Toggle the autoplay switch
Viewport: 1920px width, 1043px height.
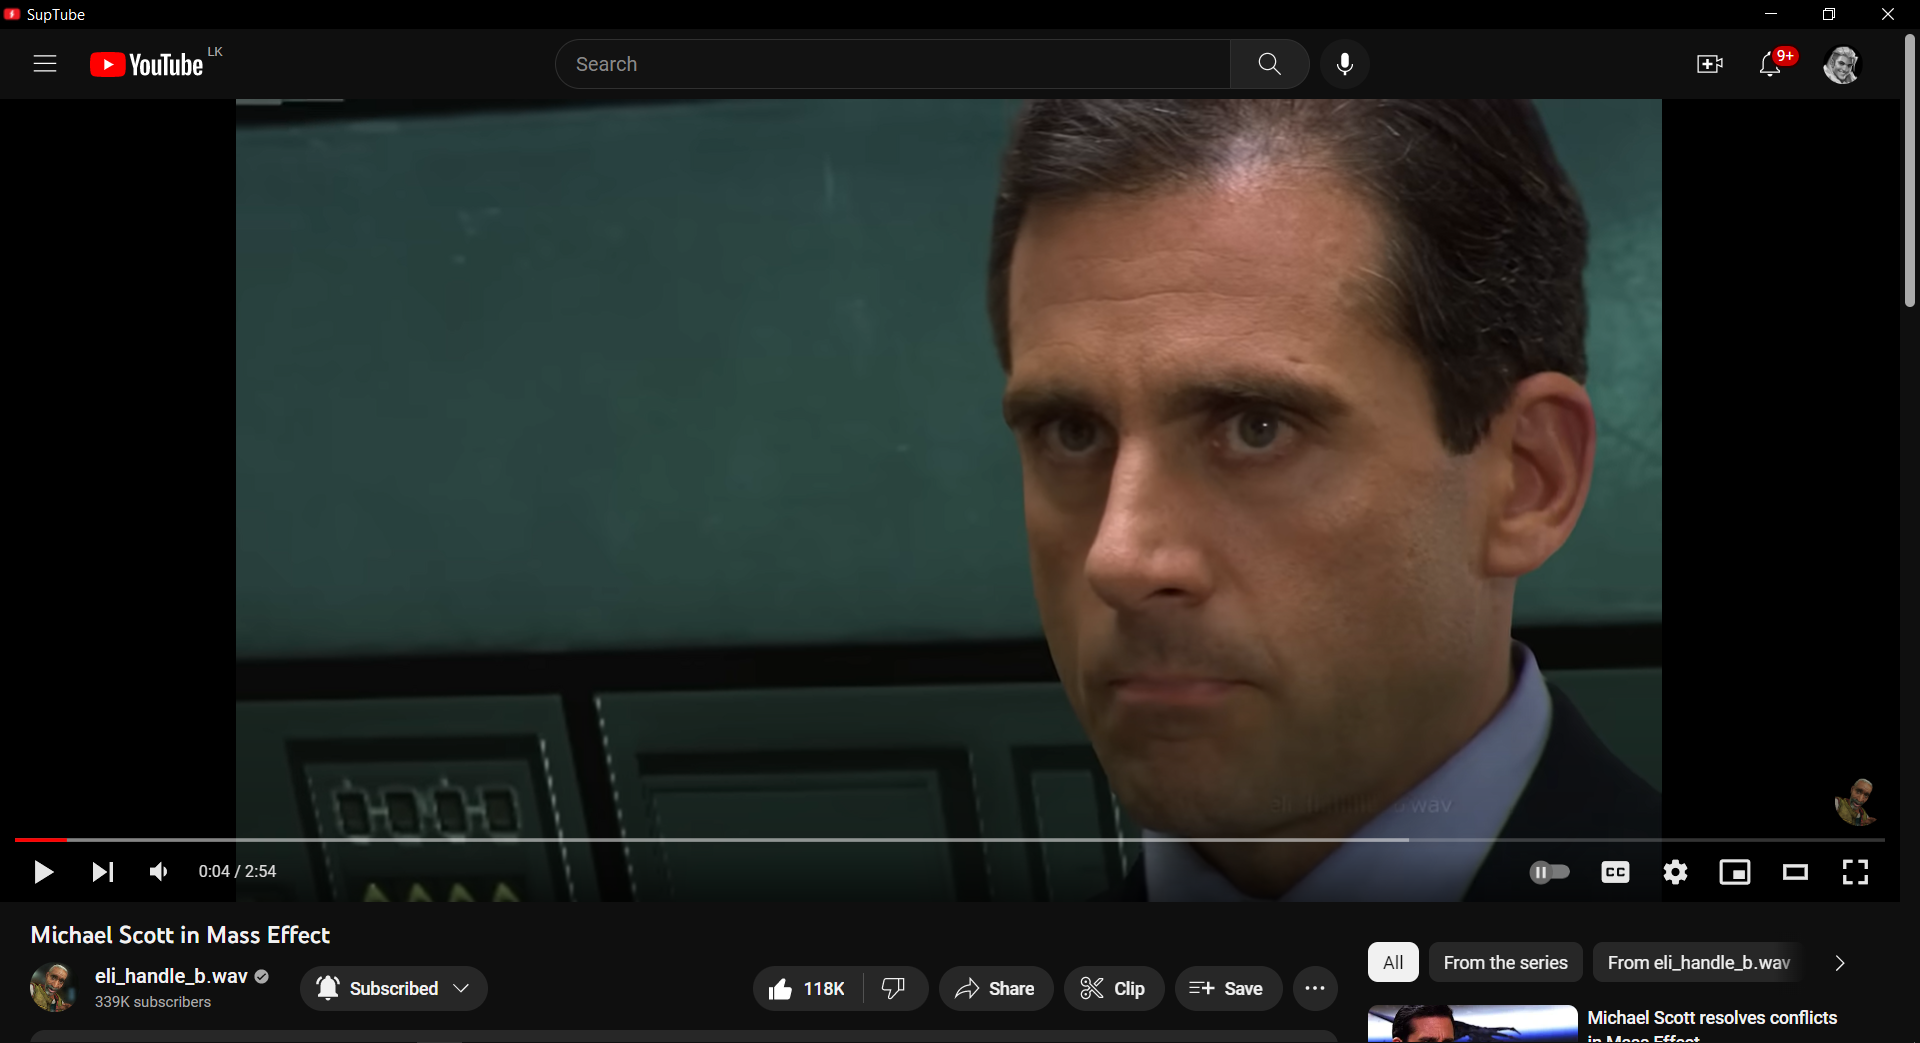pos(1550,873)
